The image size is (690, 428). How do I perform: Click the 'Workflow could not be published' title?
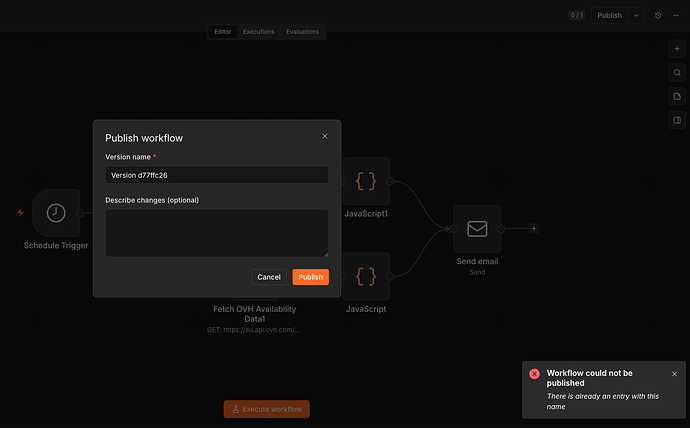(590, 378)
